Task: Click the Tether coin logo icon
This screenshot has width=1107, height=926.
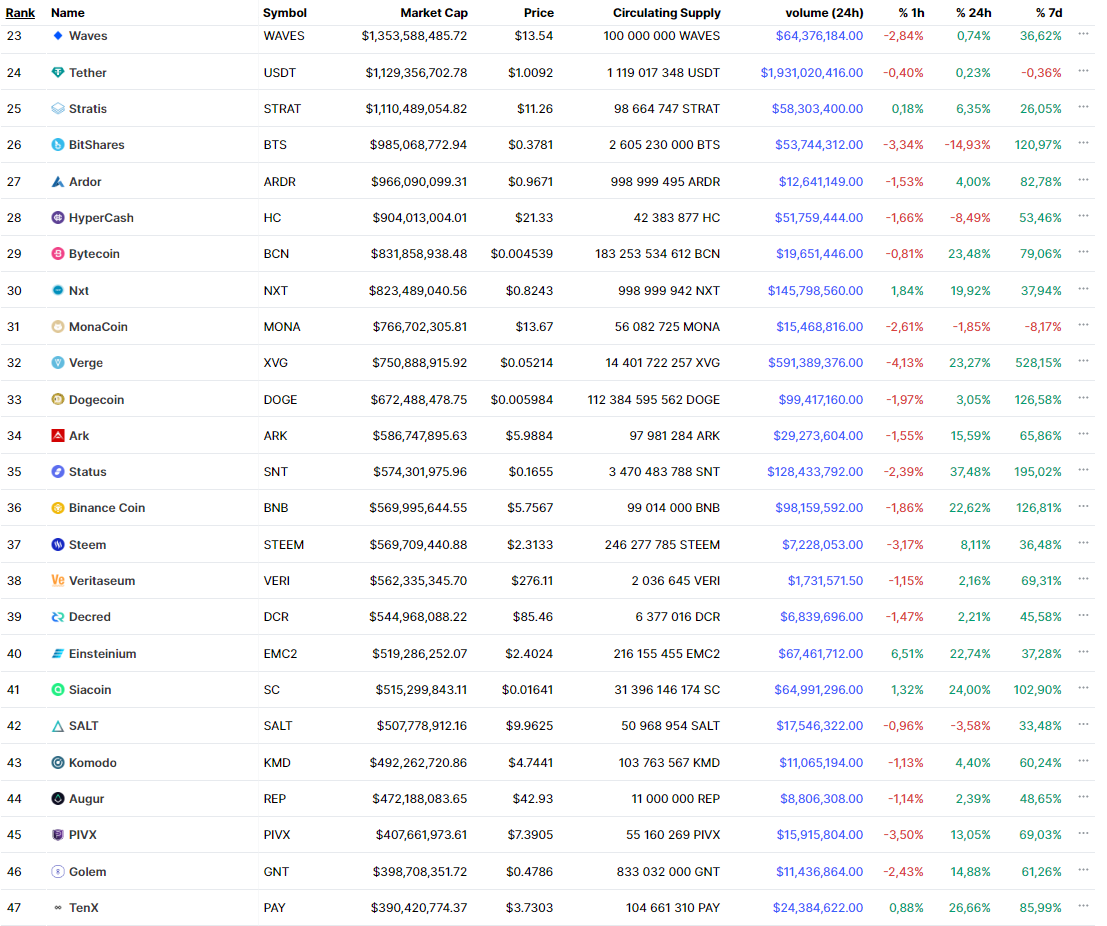Action: (x=58, y=73)
